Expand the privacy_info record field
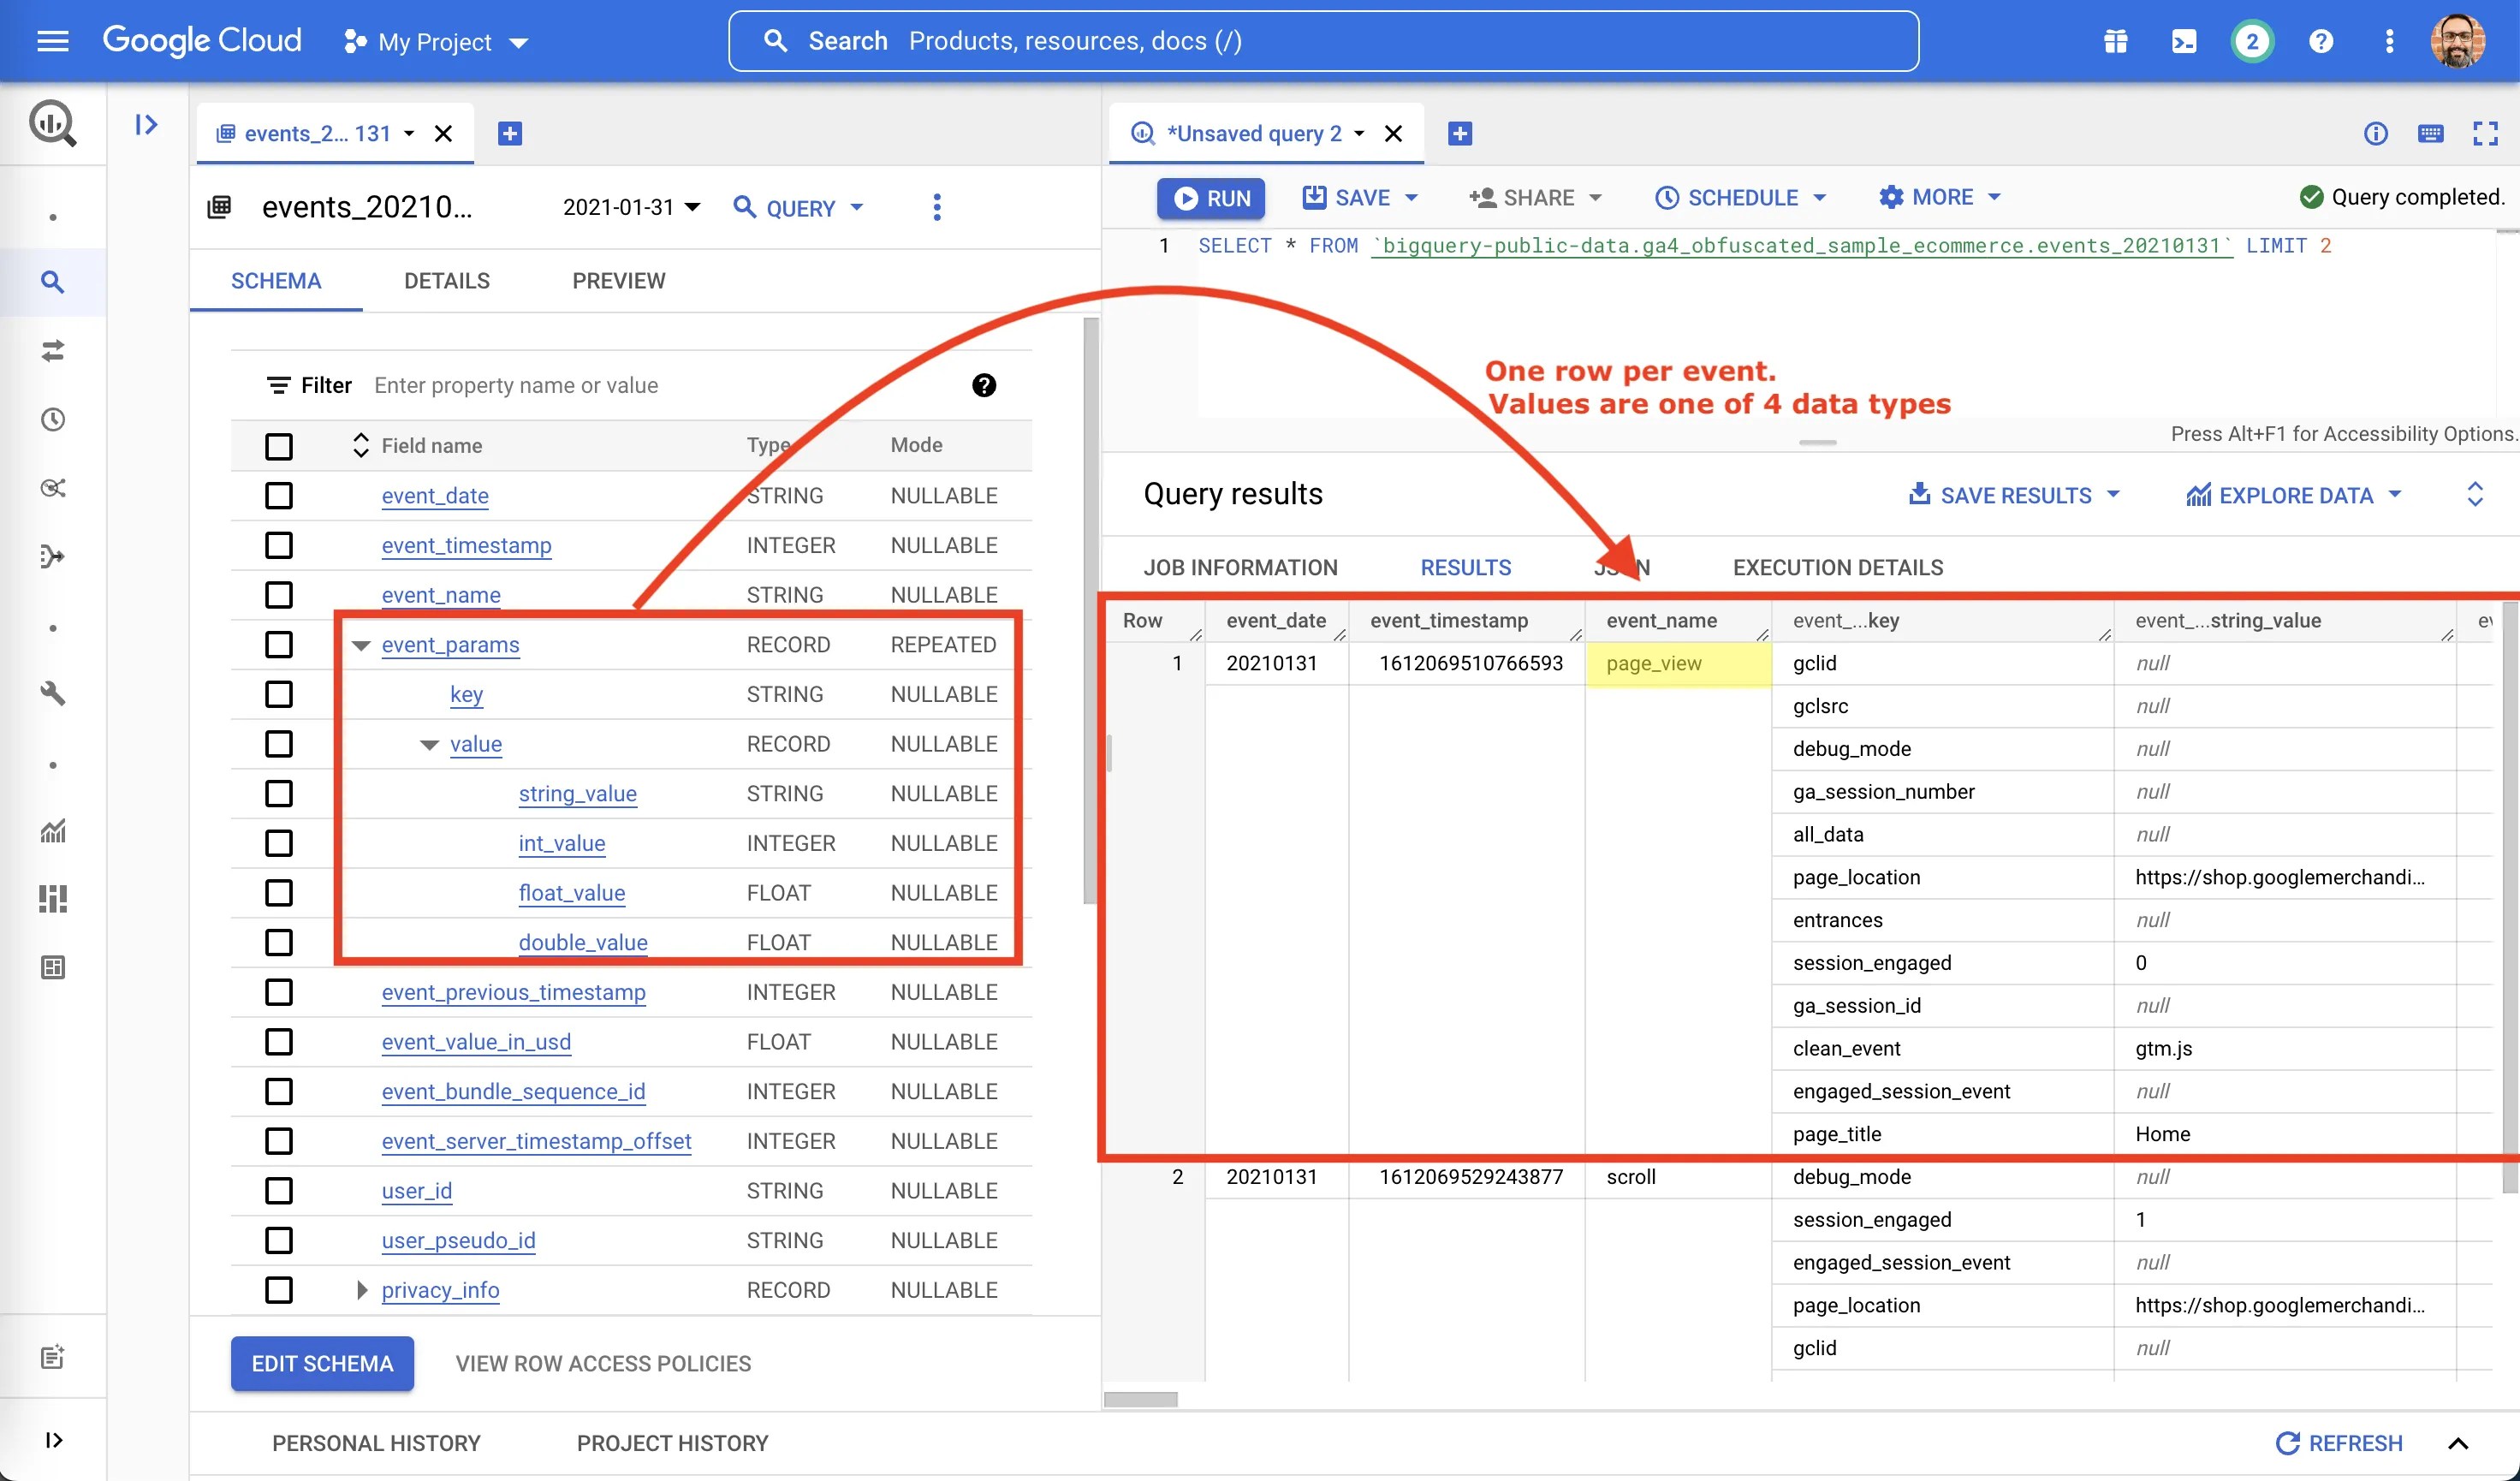This screenshot has width=2520, height=1481. (x=362, y=1290)
